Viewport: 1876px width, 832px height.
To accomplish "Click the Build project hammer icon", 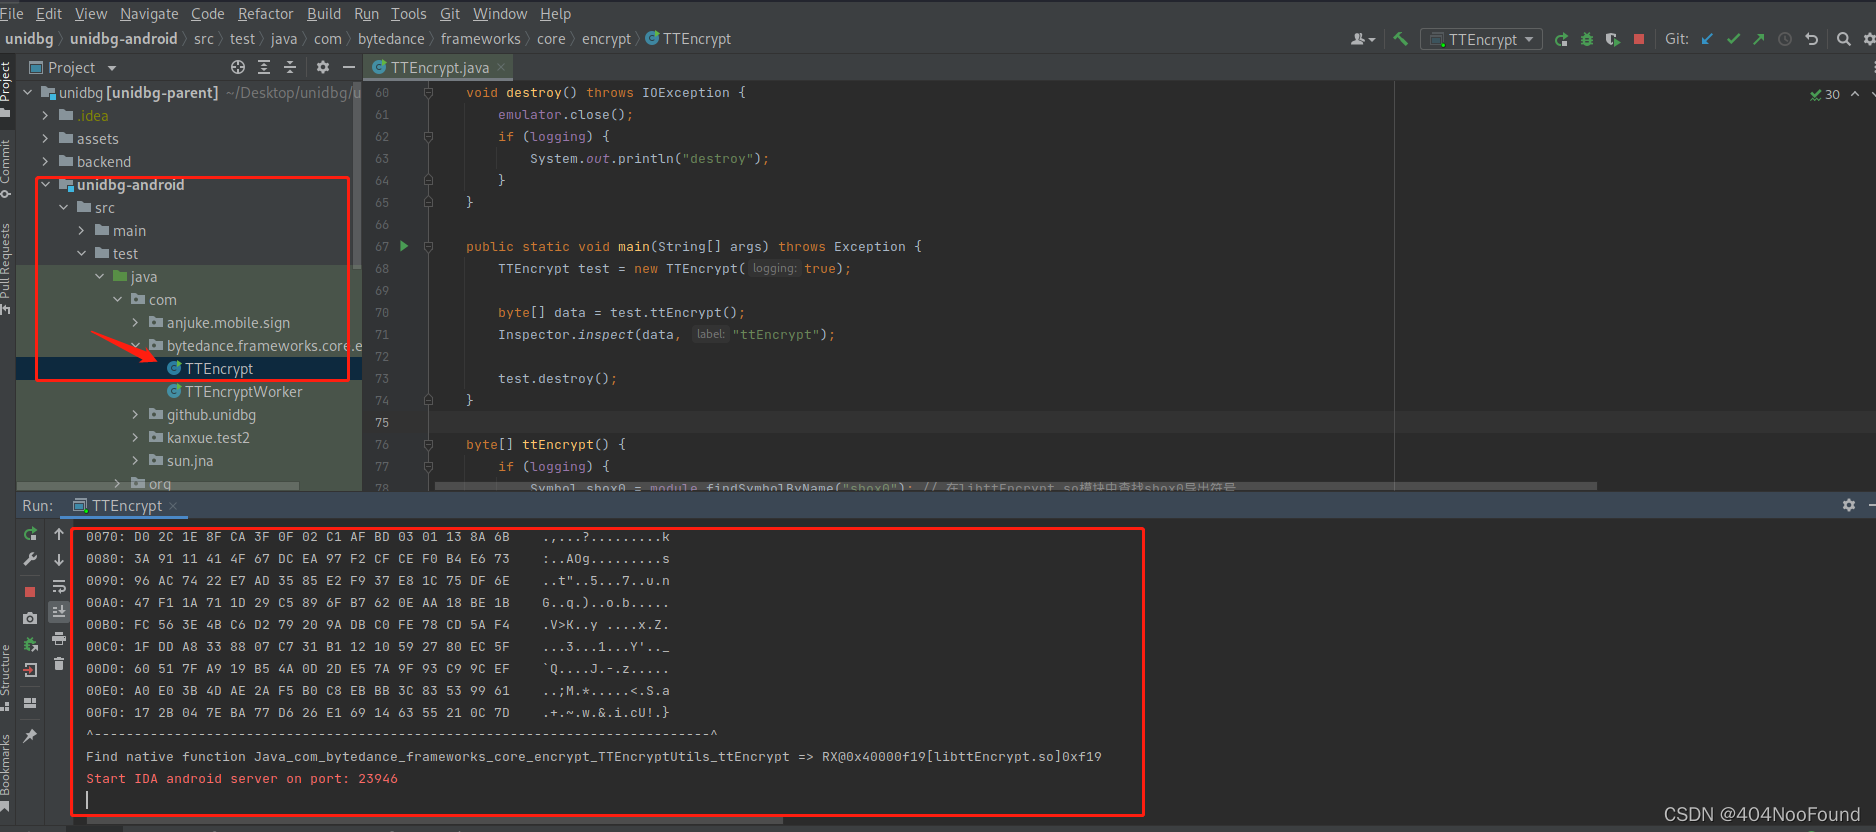I will 1400,39.
